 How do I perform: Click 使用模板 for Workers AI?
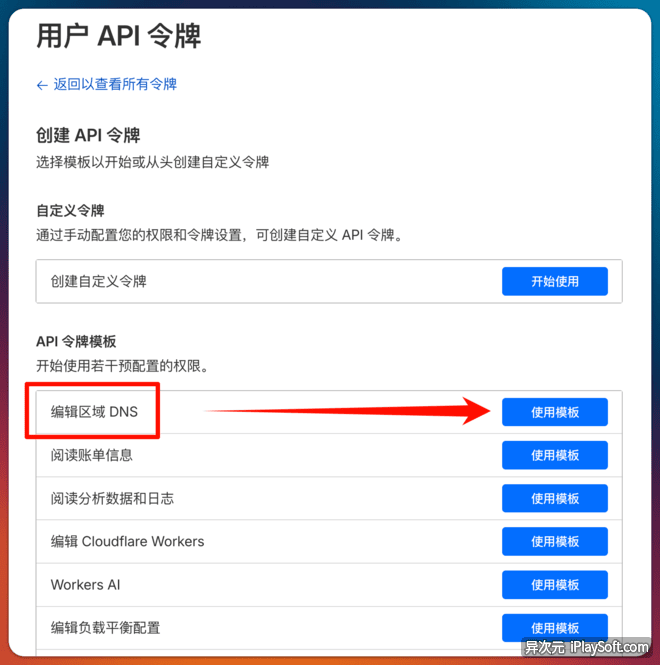tap(554, 584)
